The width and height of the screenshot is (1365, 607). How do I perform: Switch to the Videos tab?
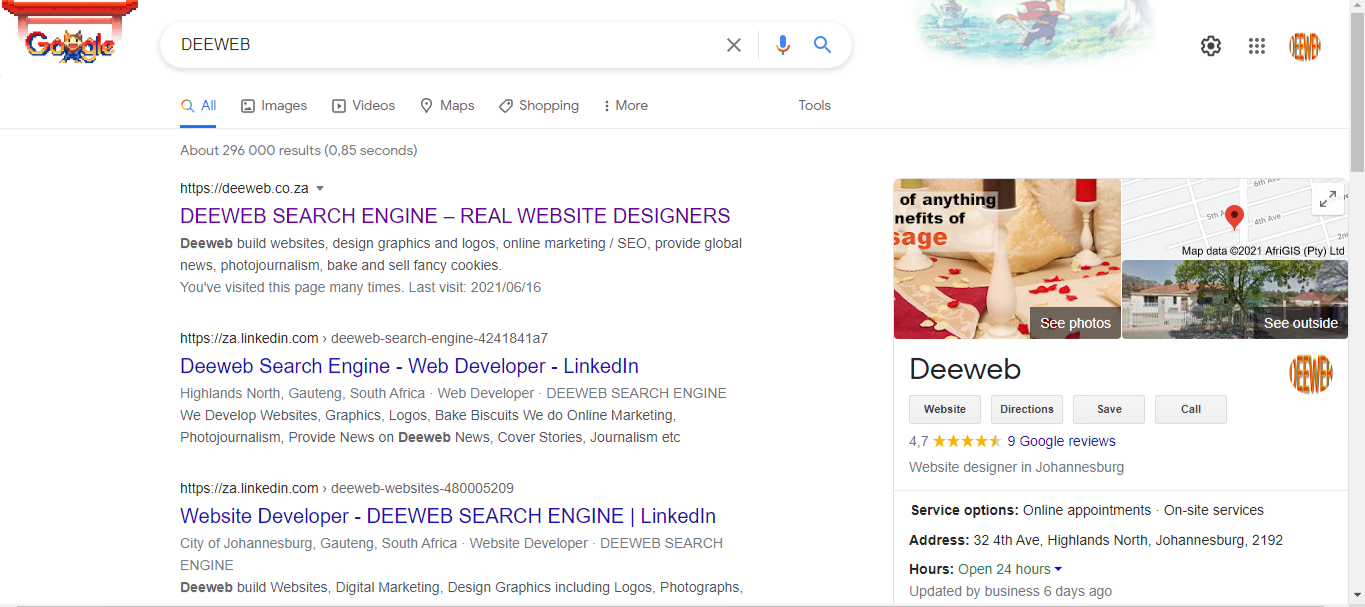click(x=364, y=105)
